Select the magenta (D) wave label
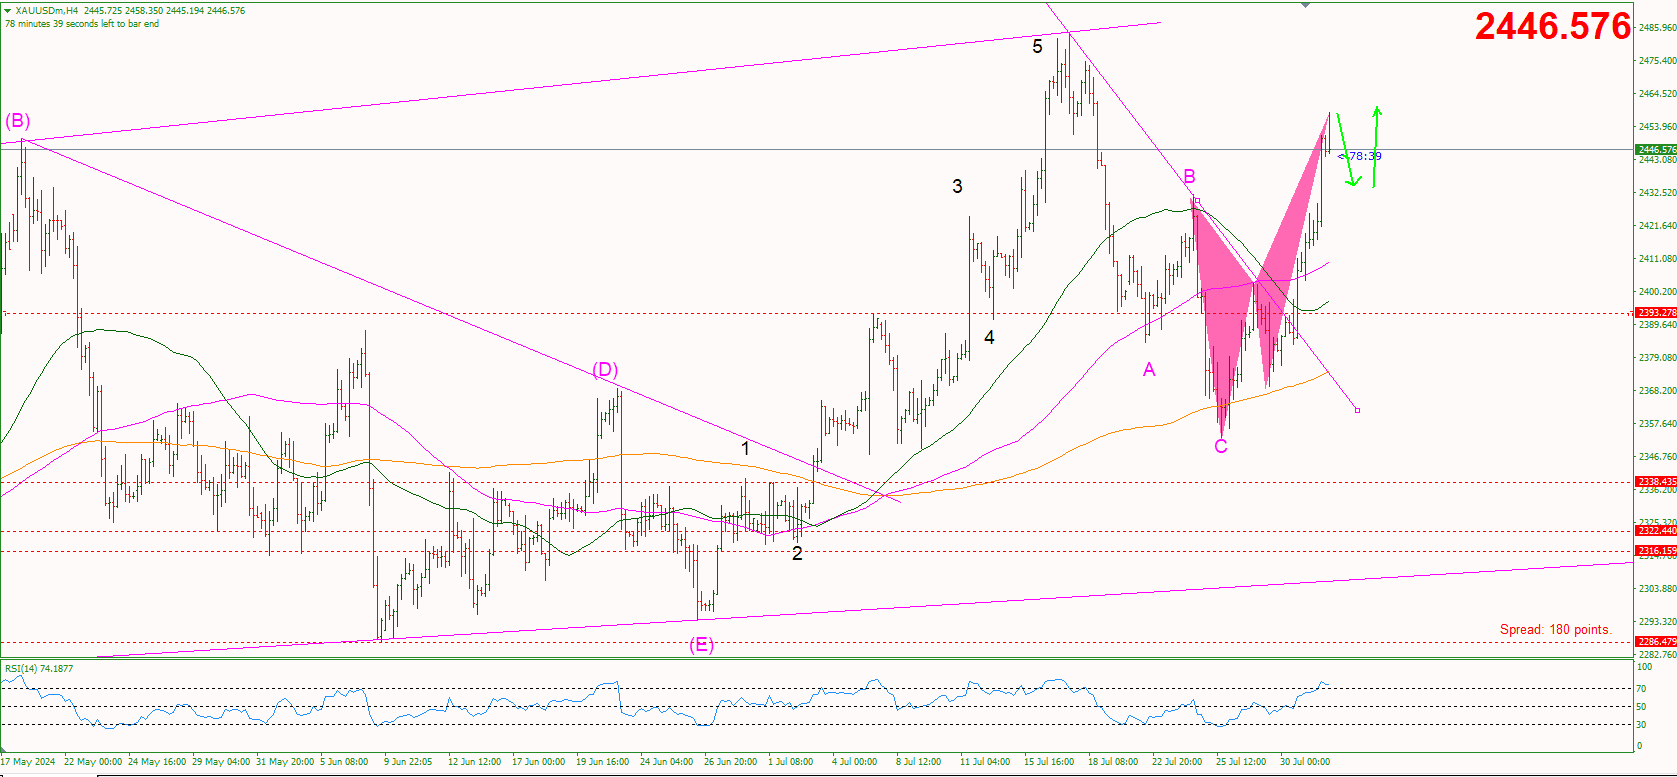Screen dimensions: 1677x777 click(605, 370)
